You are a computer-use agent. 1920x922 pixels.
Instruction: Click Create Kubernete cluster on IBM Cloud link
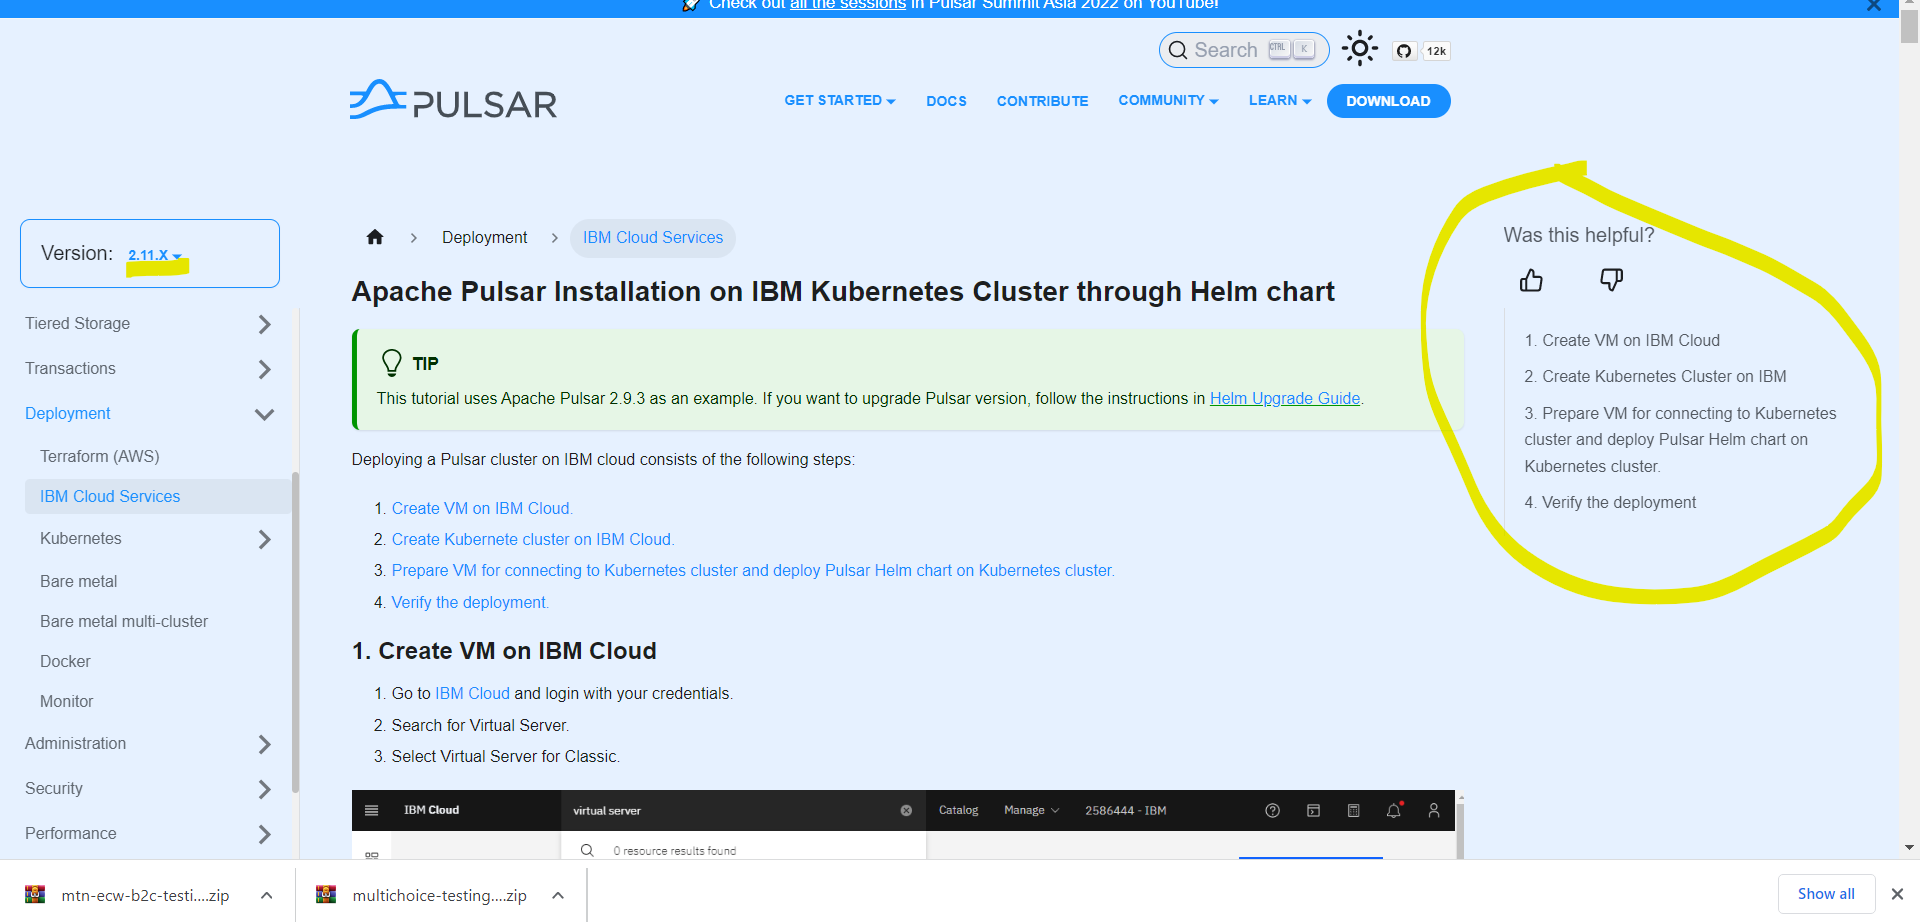pyautogui.click(x=533, y=539)
